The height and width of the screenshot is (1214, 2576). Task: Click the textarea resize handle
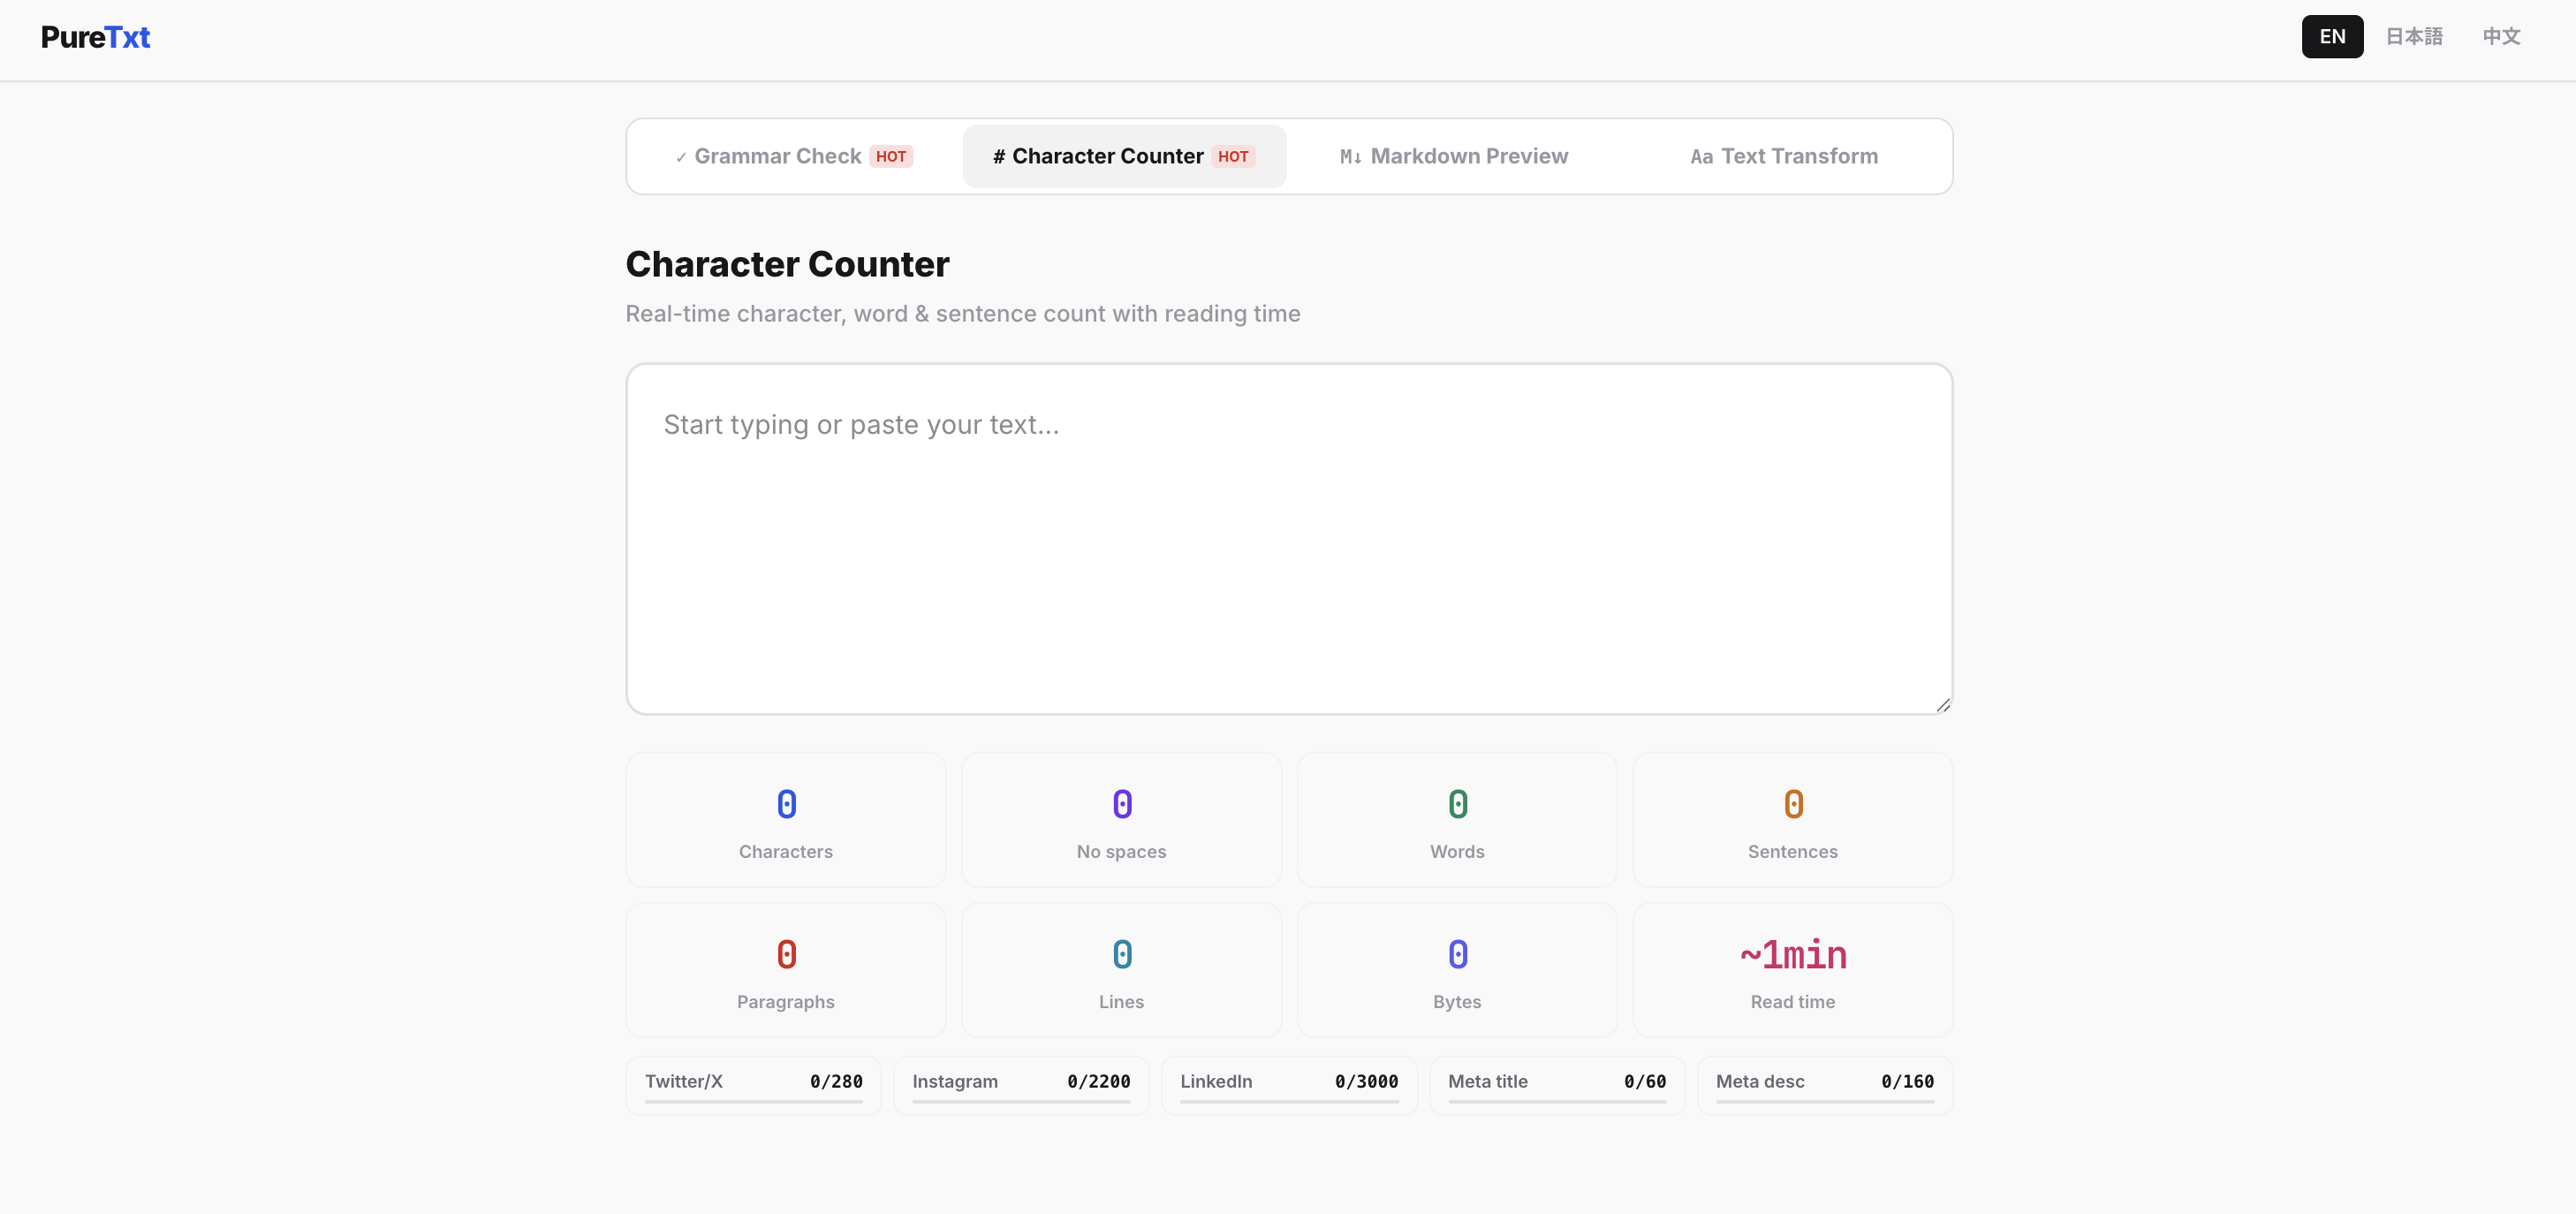1942,705
